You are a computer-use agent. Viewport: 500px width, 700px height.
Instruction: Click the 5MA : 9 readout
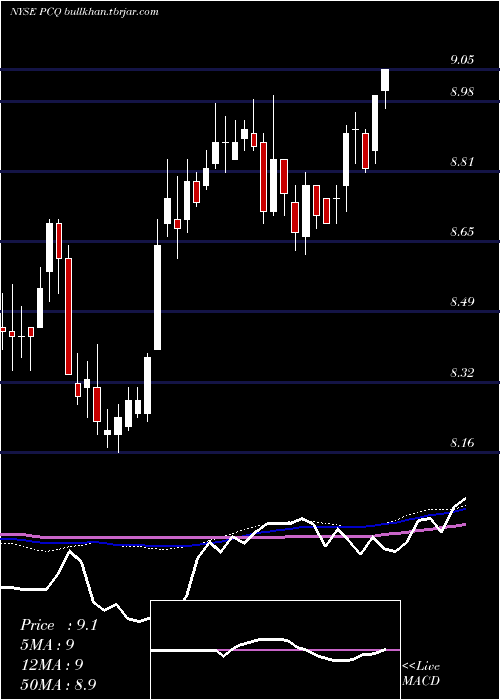(47, 645)
